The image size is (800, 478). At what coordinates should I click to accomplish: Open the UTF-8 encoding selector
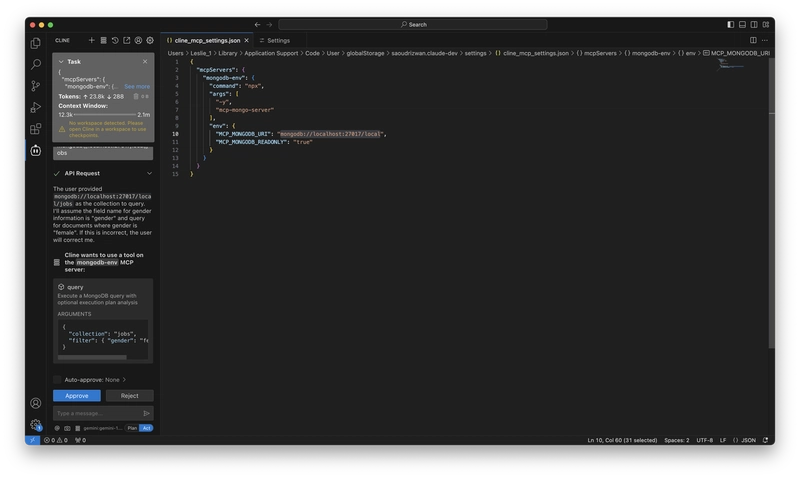pyautogui.click(x=705, y=440)
